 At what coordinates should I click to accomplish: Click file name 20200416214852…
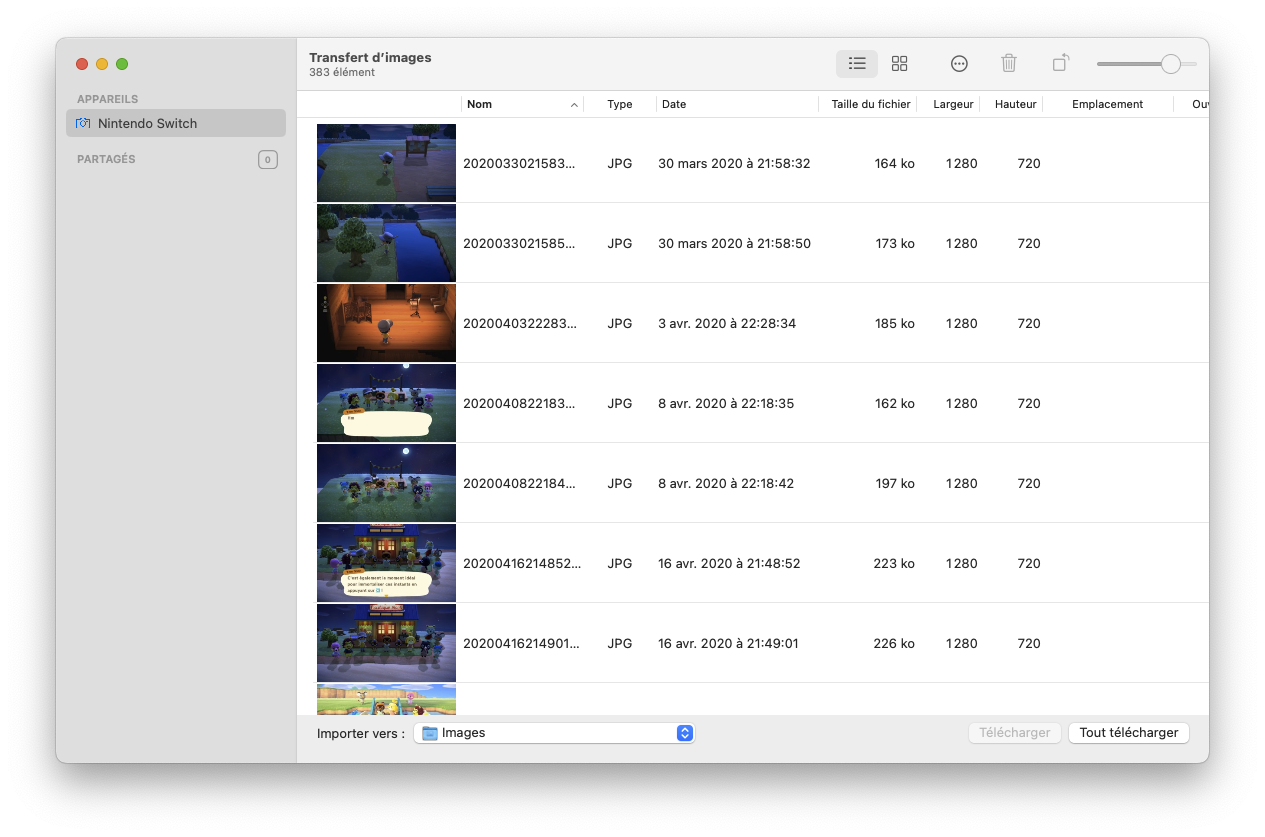click(522, 563)
